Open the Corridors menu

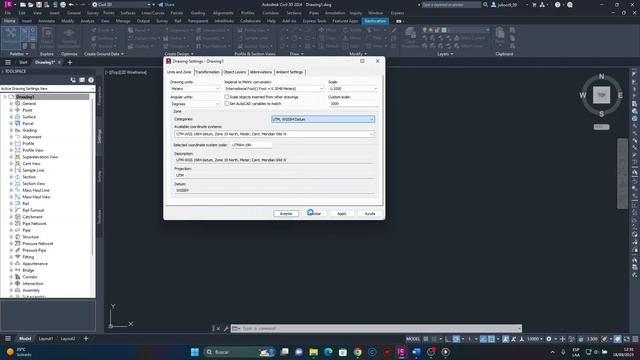tap(270, 13)
